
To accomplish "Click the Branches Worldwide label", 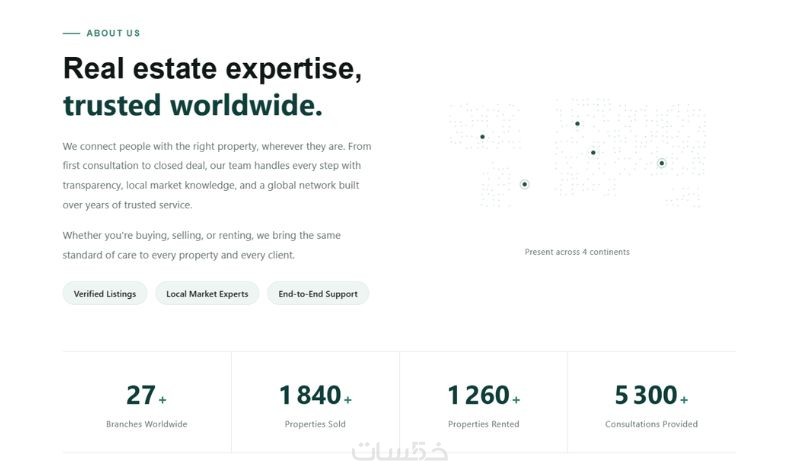I will tap(146, 424).
